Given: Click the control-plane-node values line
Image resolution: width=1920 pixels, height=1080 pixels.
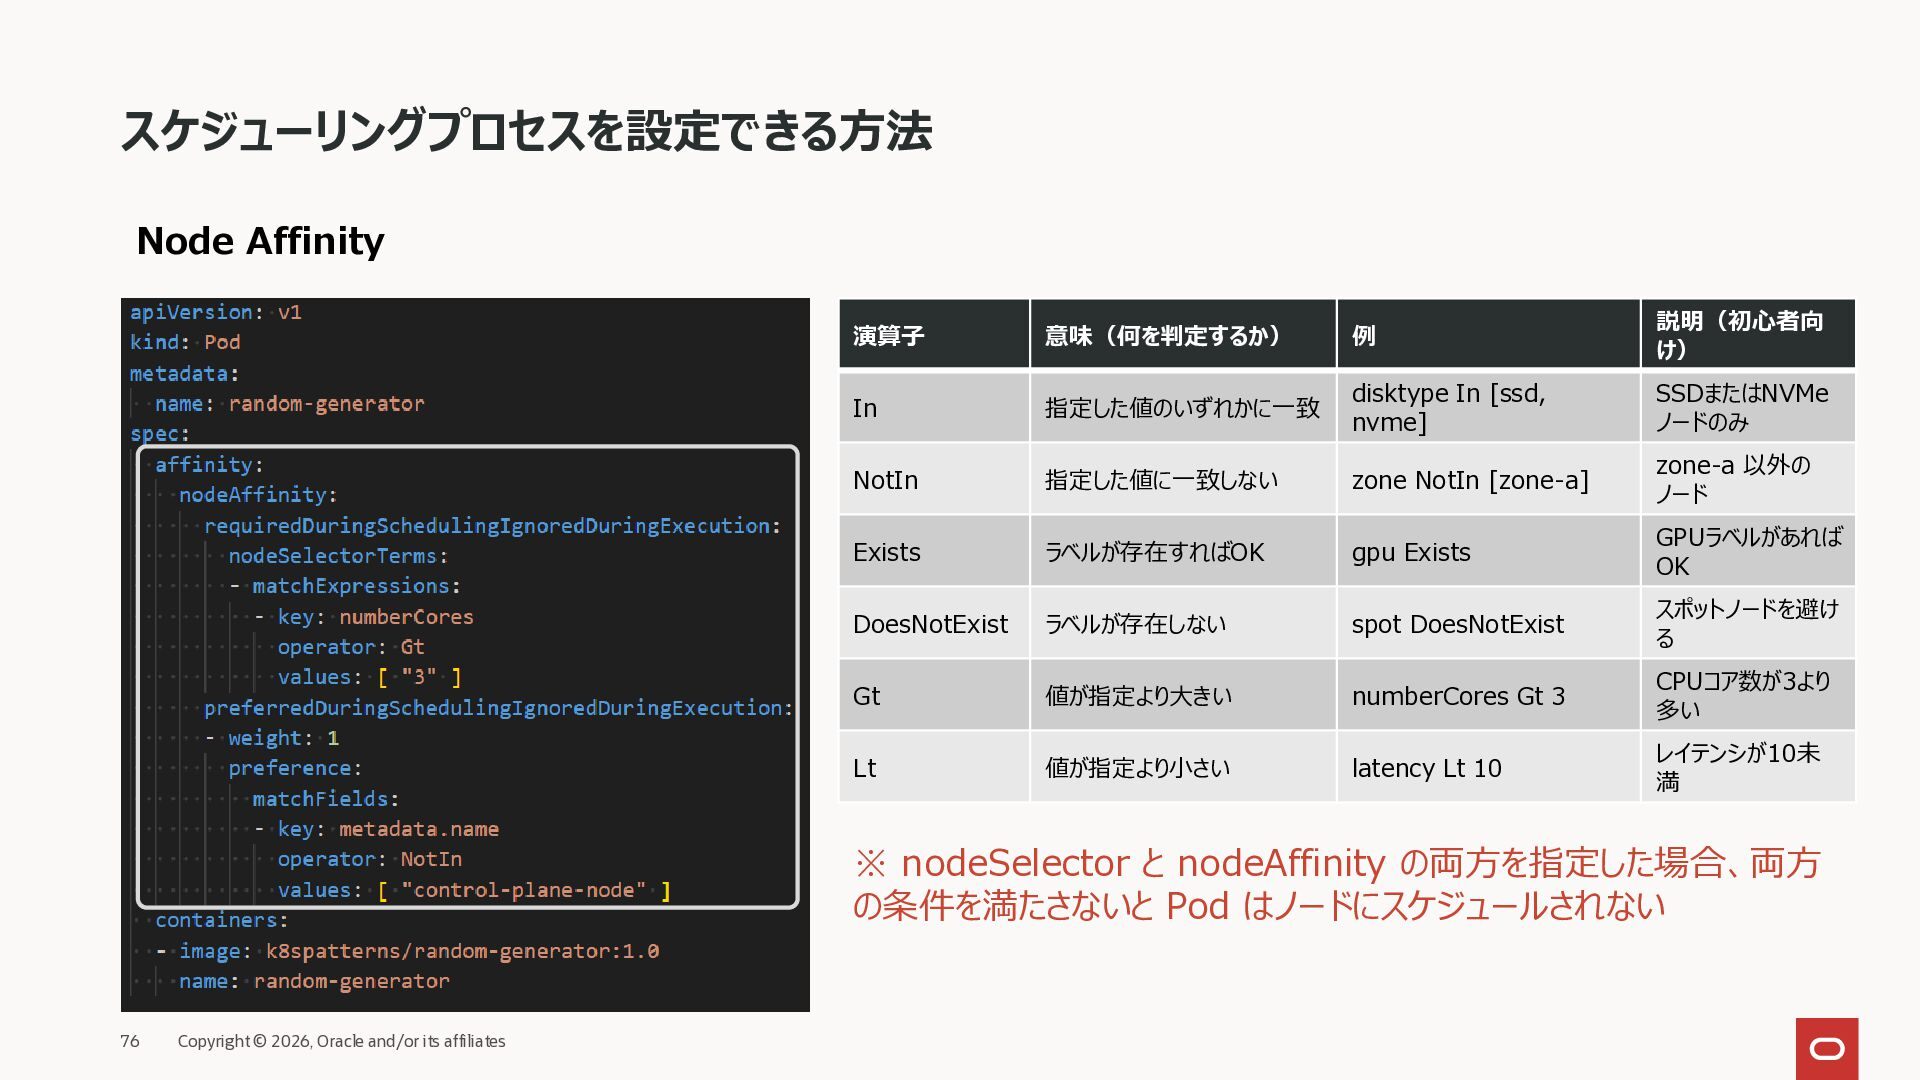Looking at the screenshot, I should pyautogui.click(x=474, y=889).
